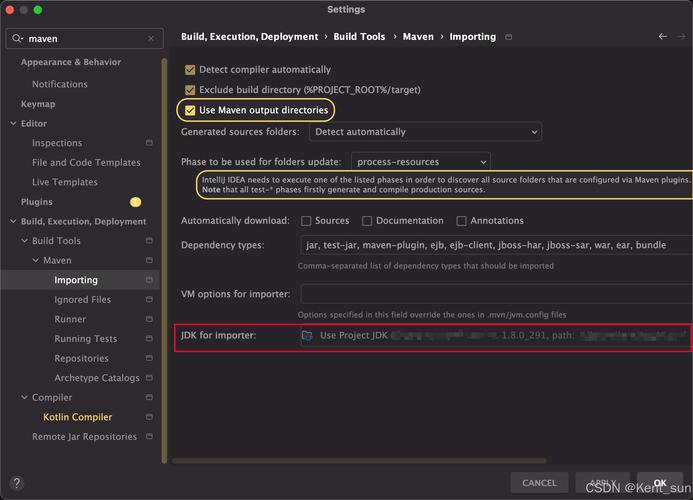Image resolution: width=693 pixels, height=500 pixels.
Task: Click the clear search X icon
Action: tap(152, 39)
